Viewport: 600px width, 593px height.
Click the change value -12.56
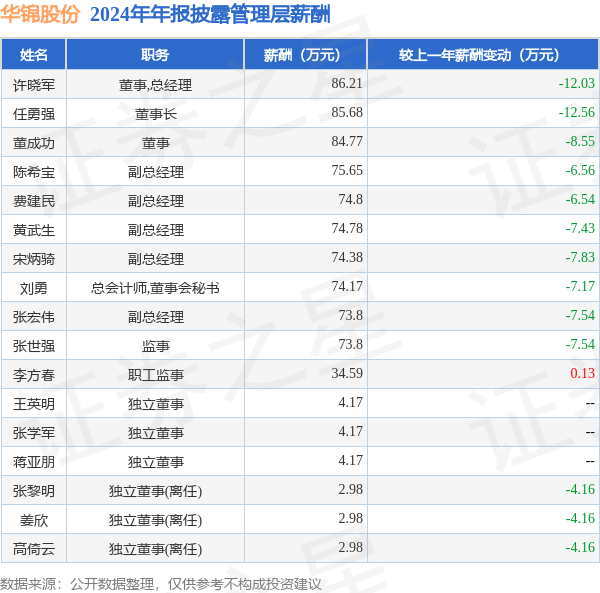point(576,112)
